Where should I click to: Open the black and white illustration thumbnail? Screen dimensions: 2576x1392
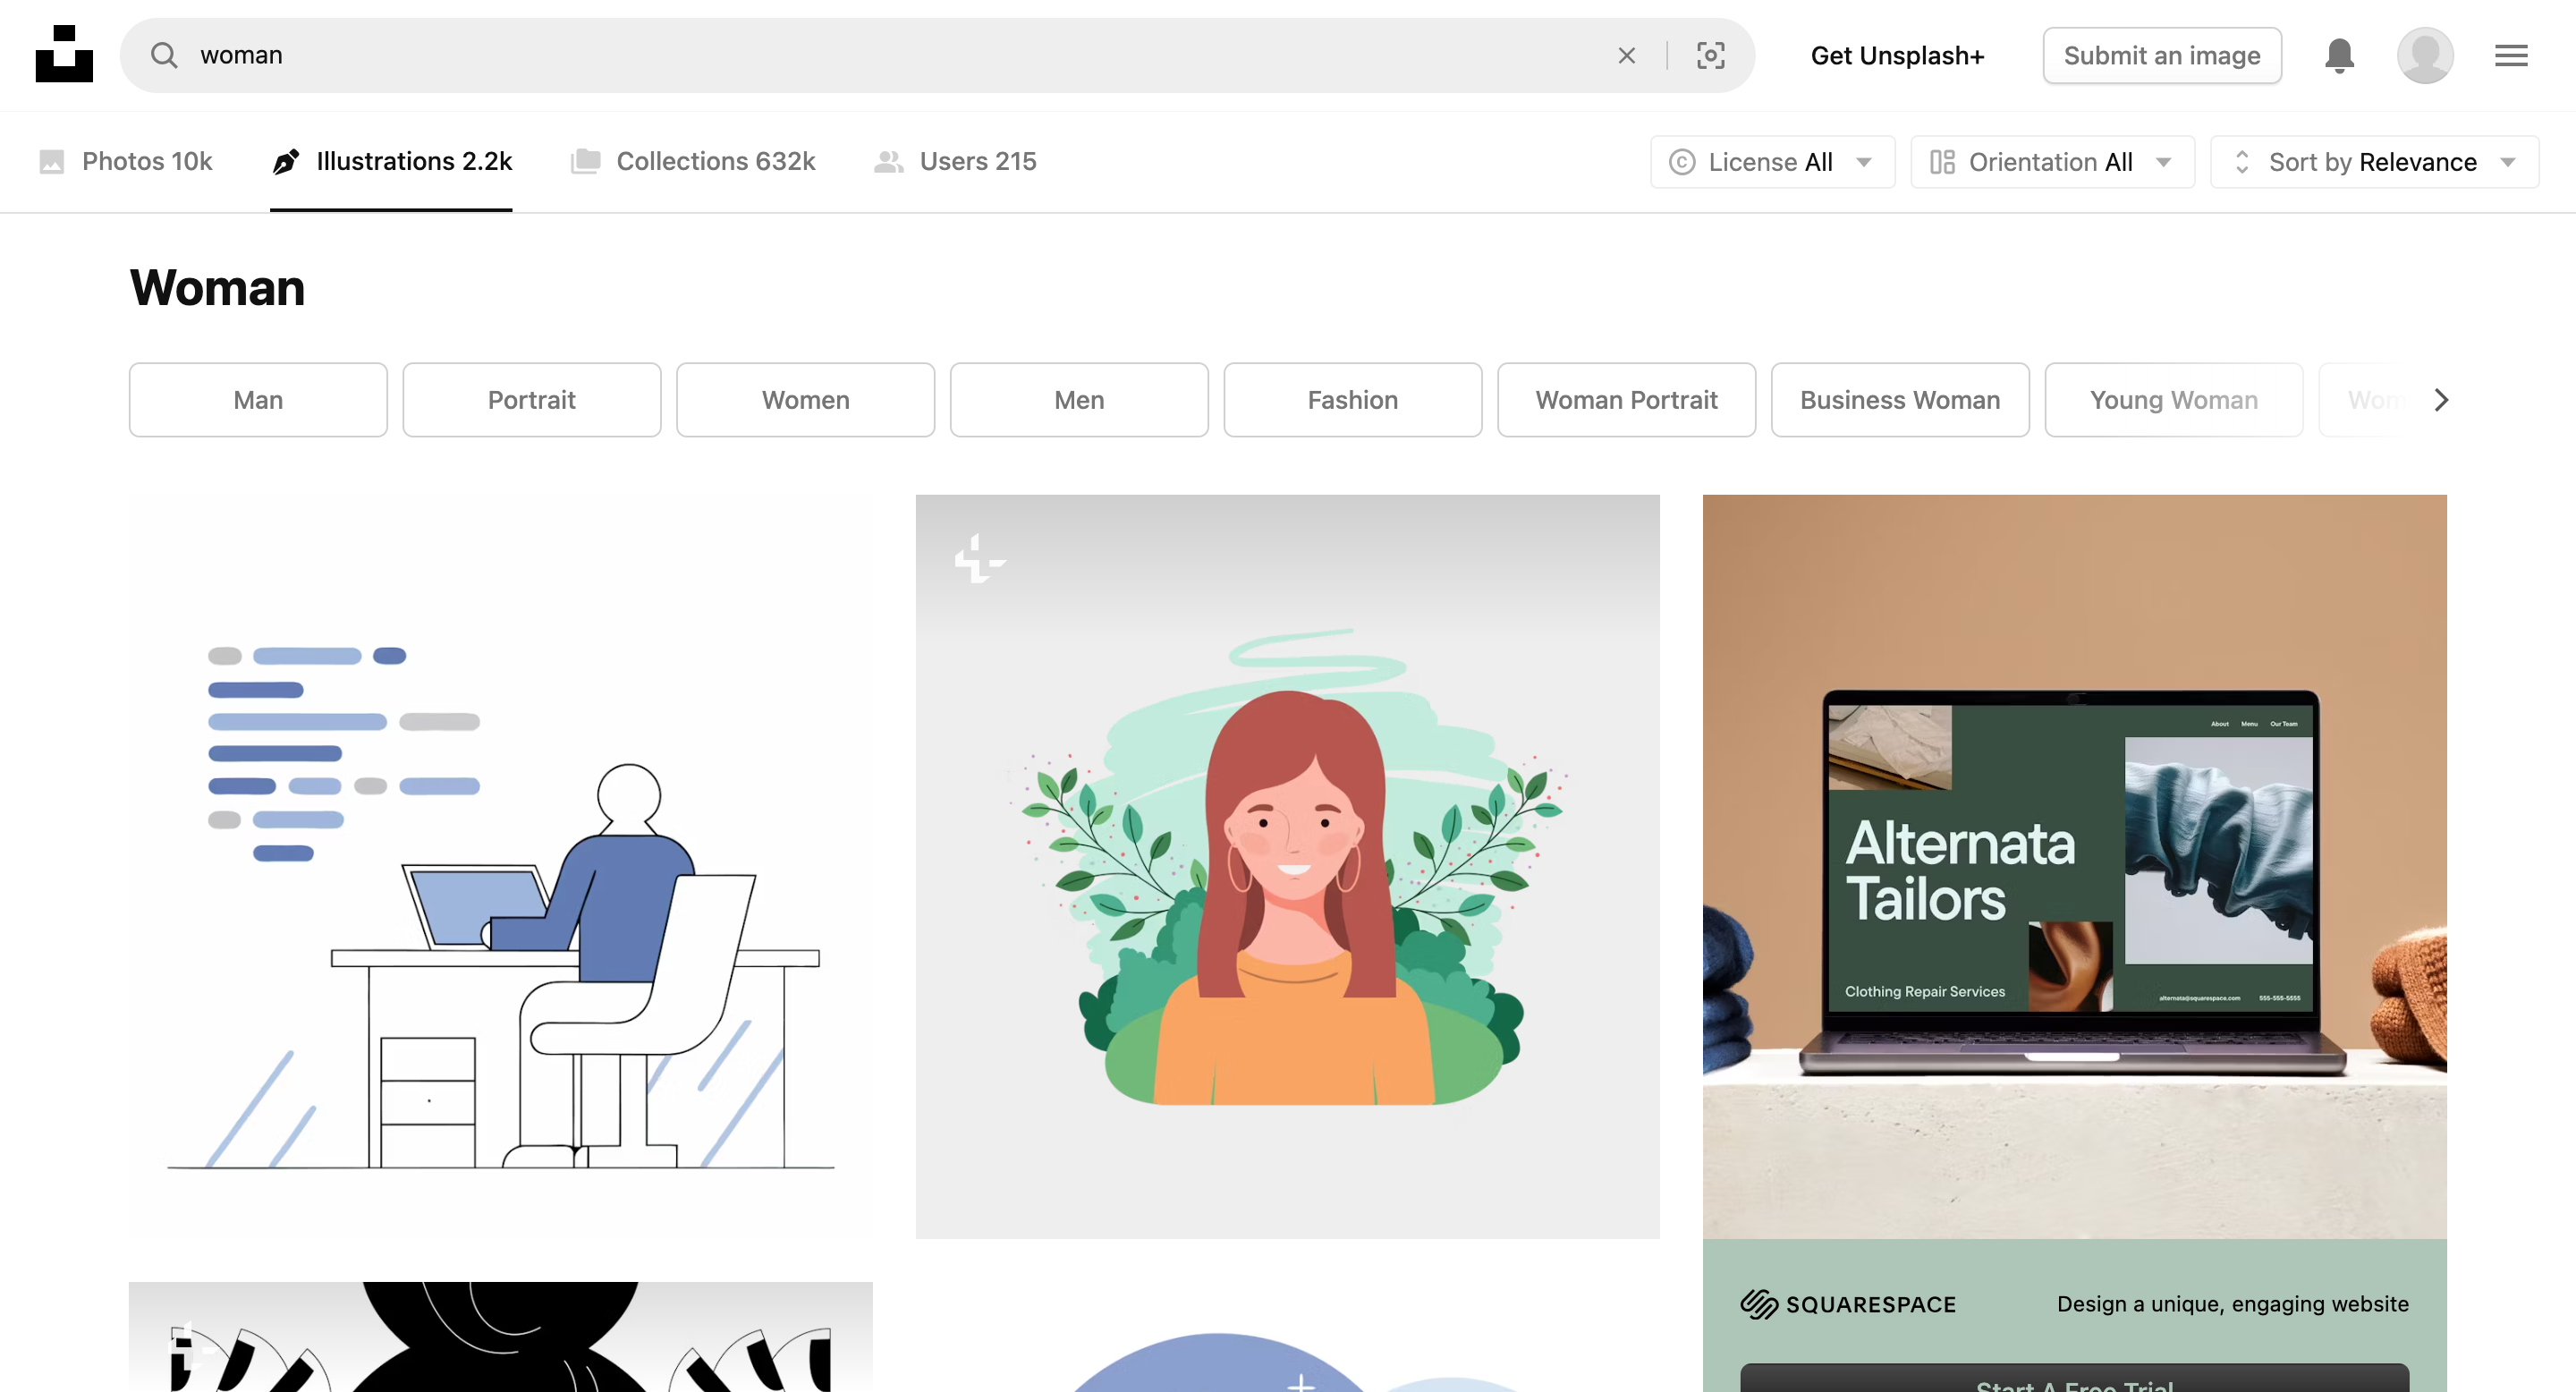pos(500,1337)
